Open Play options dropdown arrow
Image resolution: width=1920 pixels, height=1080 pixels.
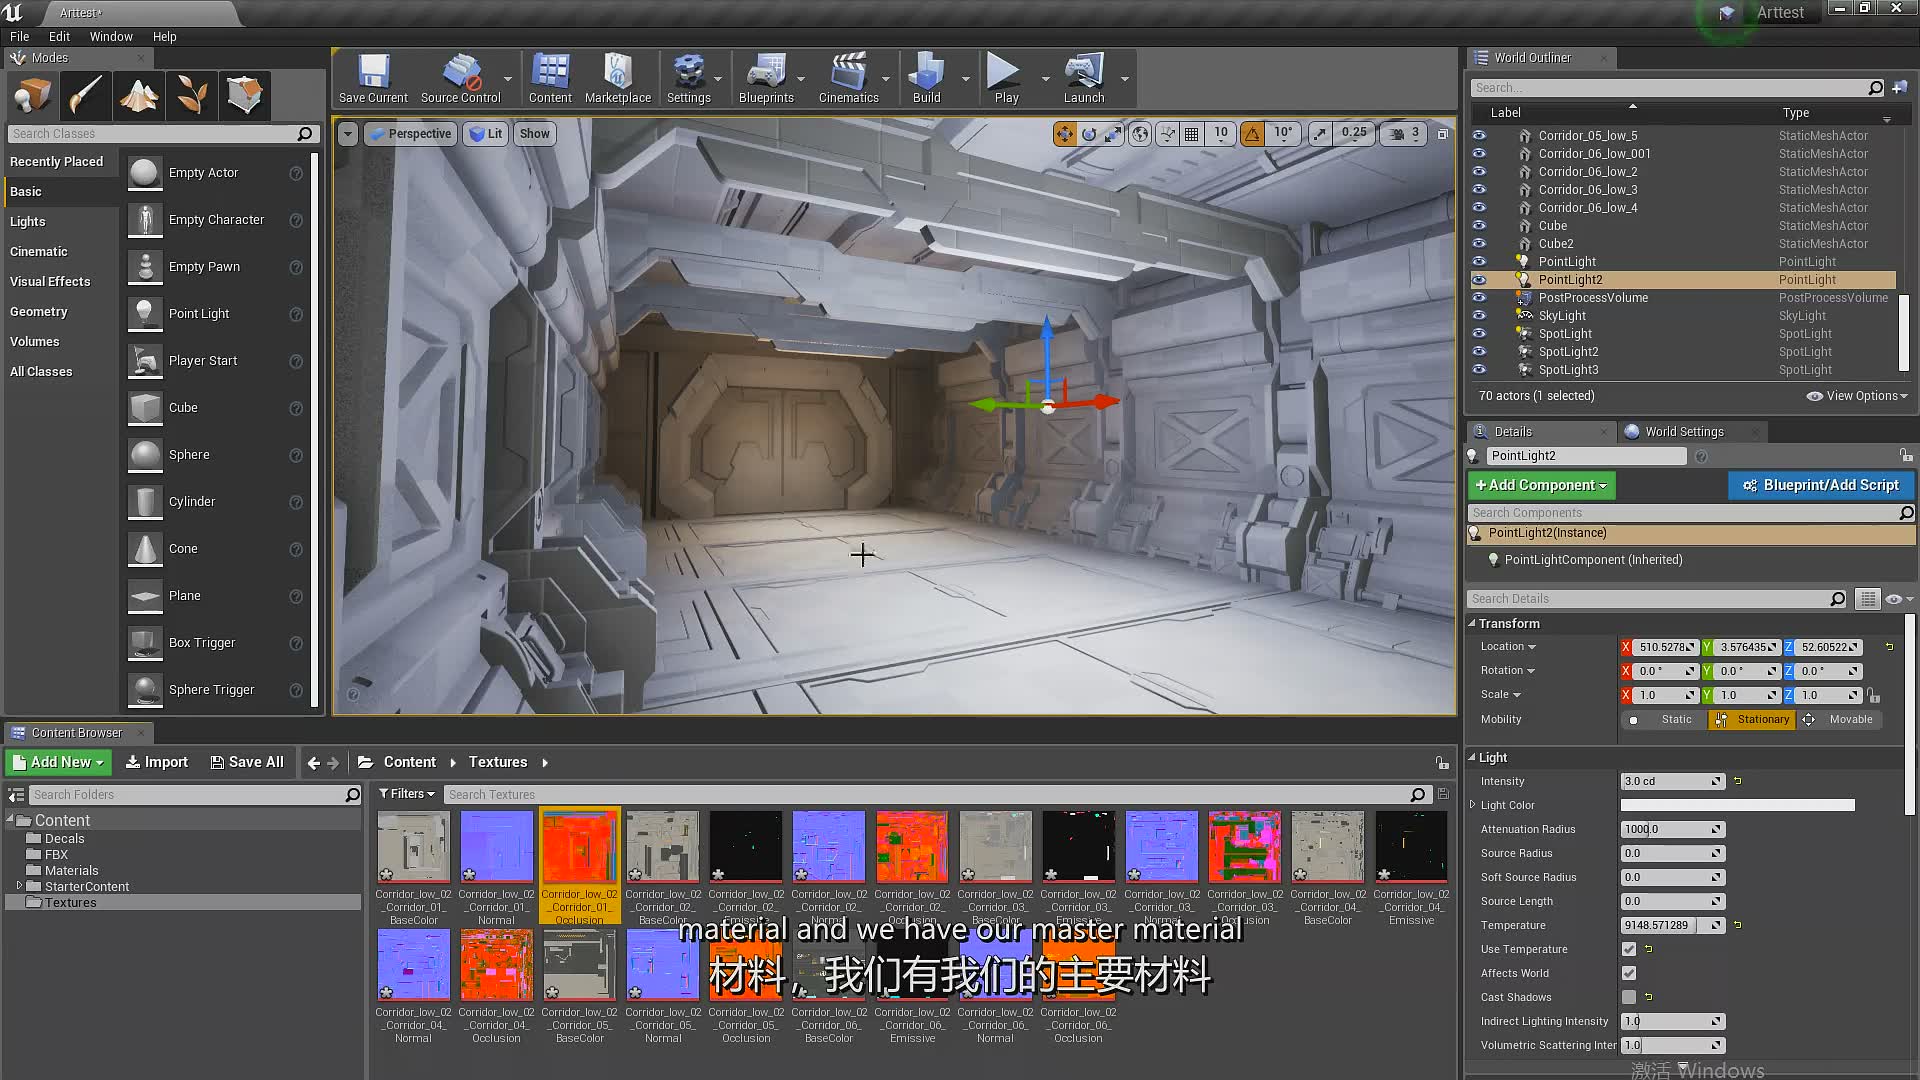1045,79
